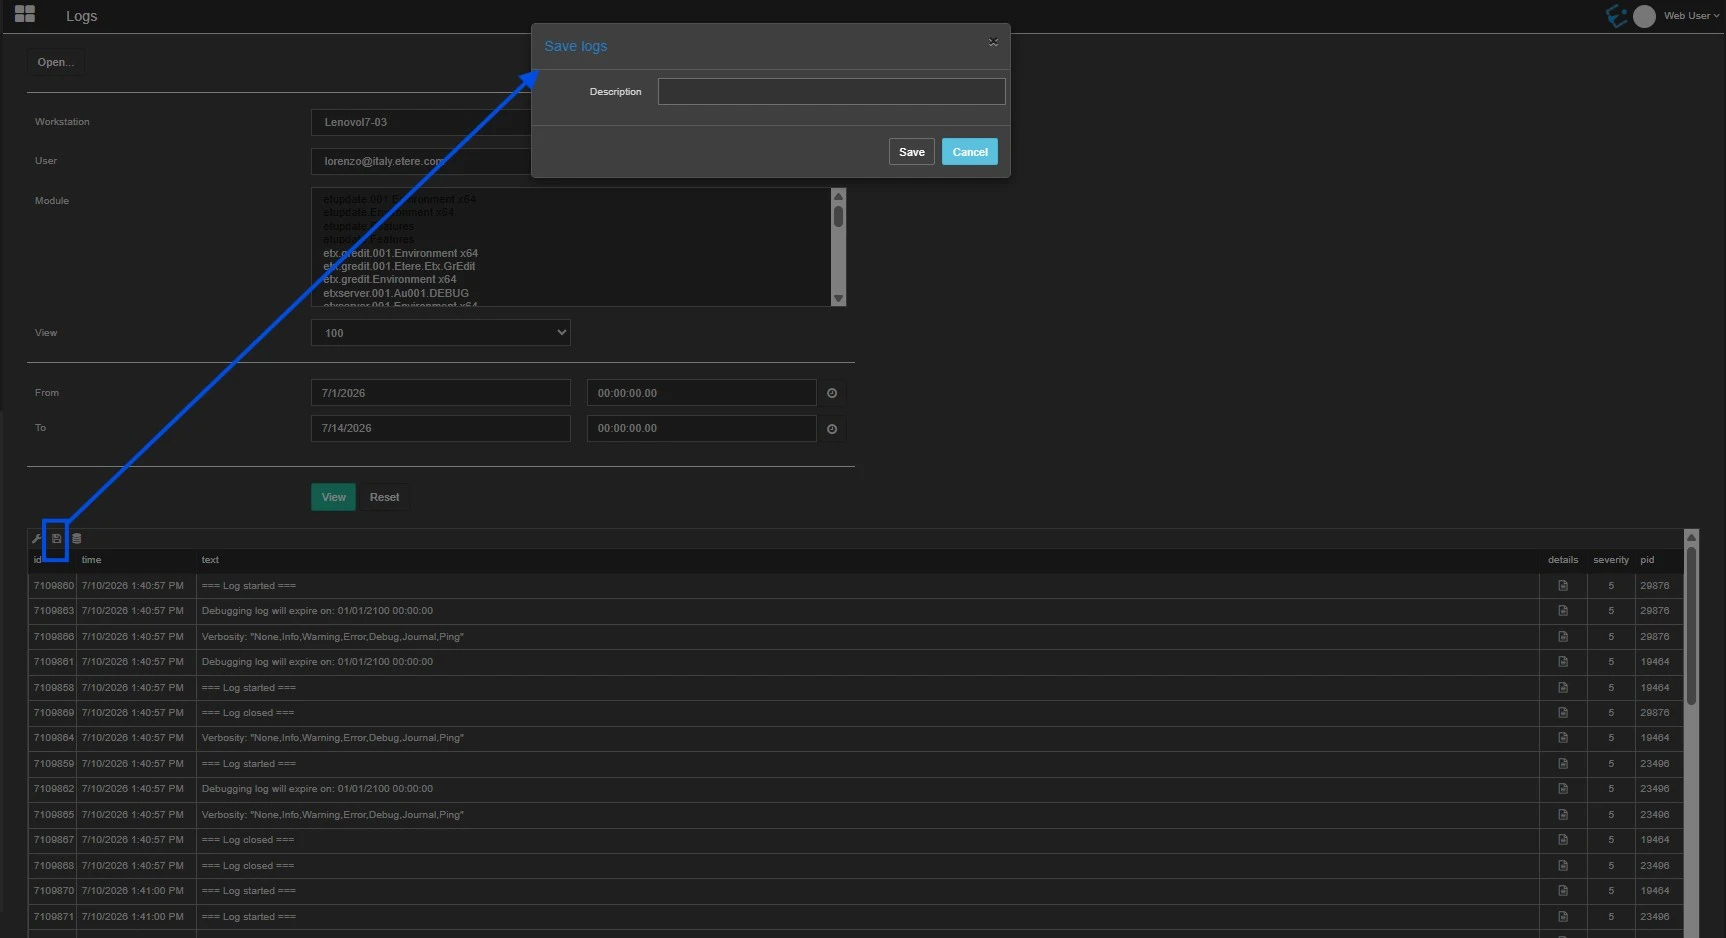
Task: Click the 'text' column header
Action: coord(210,560)
